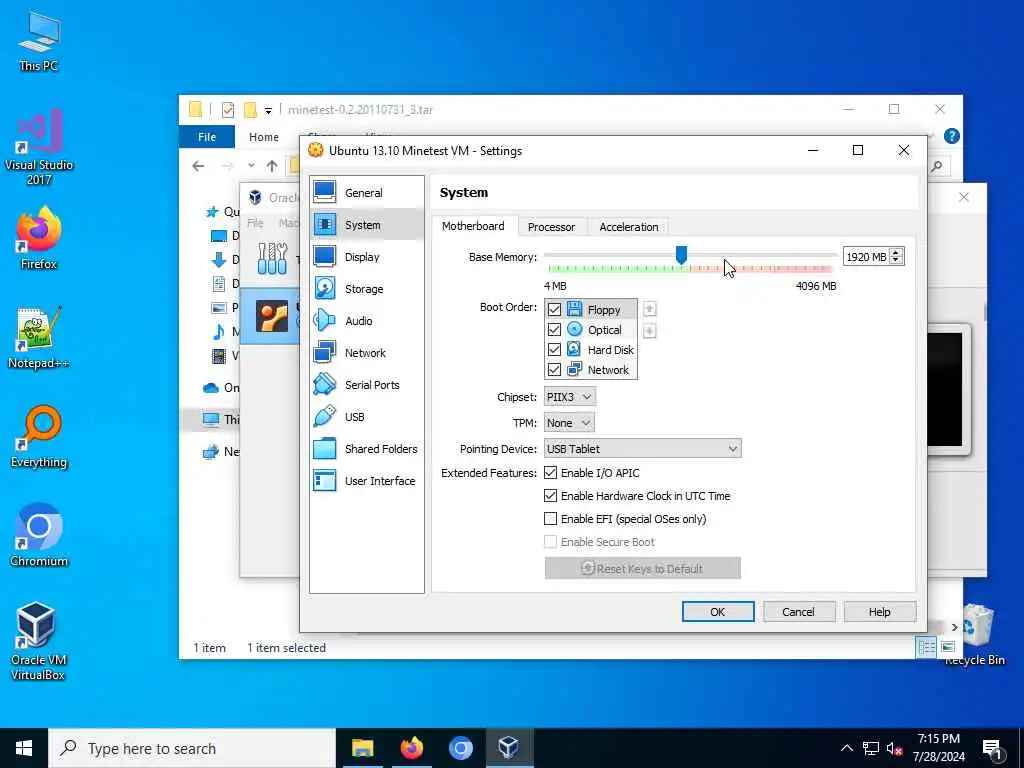Enable EFI (special OSes only) checkbox

click(551, 519)
